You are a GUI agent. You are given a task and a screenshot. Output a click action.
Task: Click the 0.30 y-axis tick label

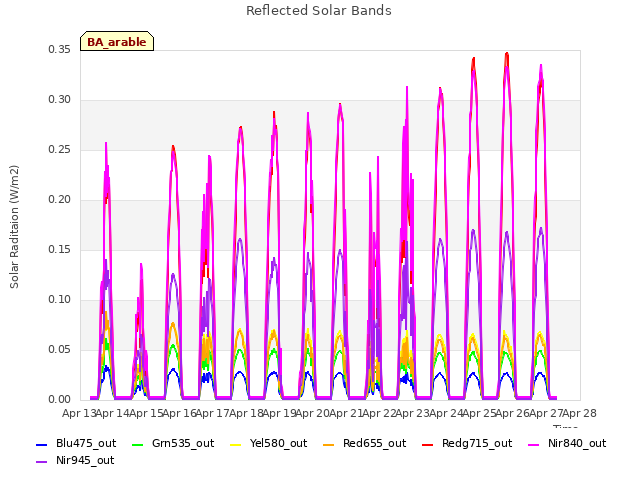[x=60, y=100]
